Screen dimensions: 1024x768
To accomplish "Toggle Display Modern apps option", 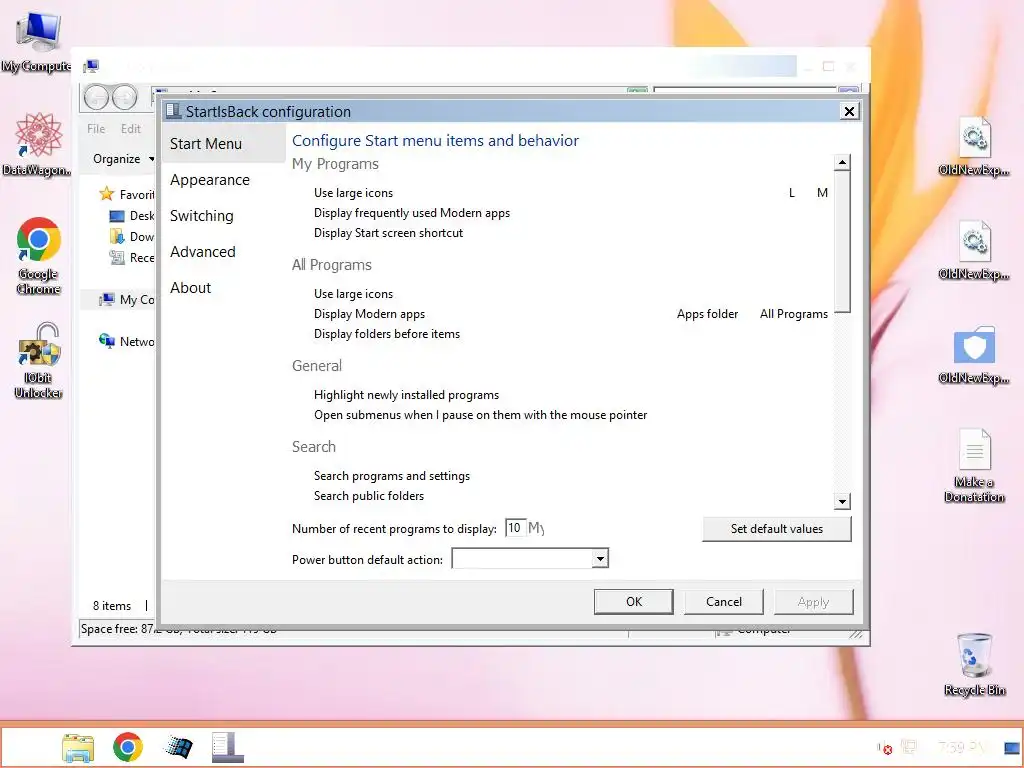I will (370, 314).
